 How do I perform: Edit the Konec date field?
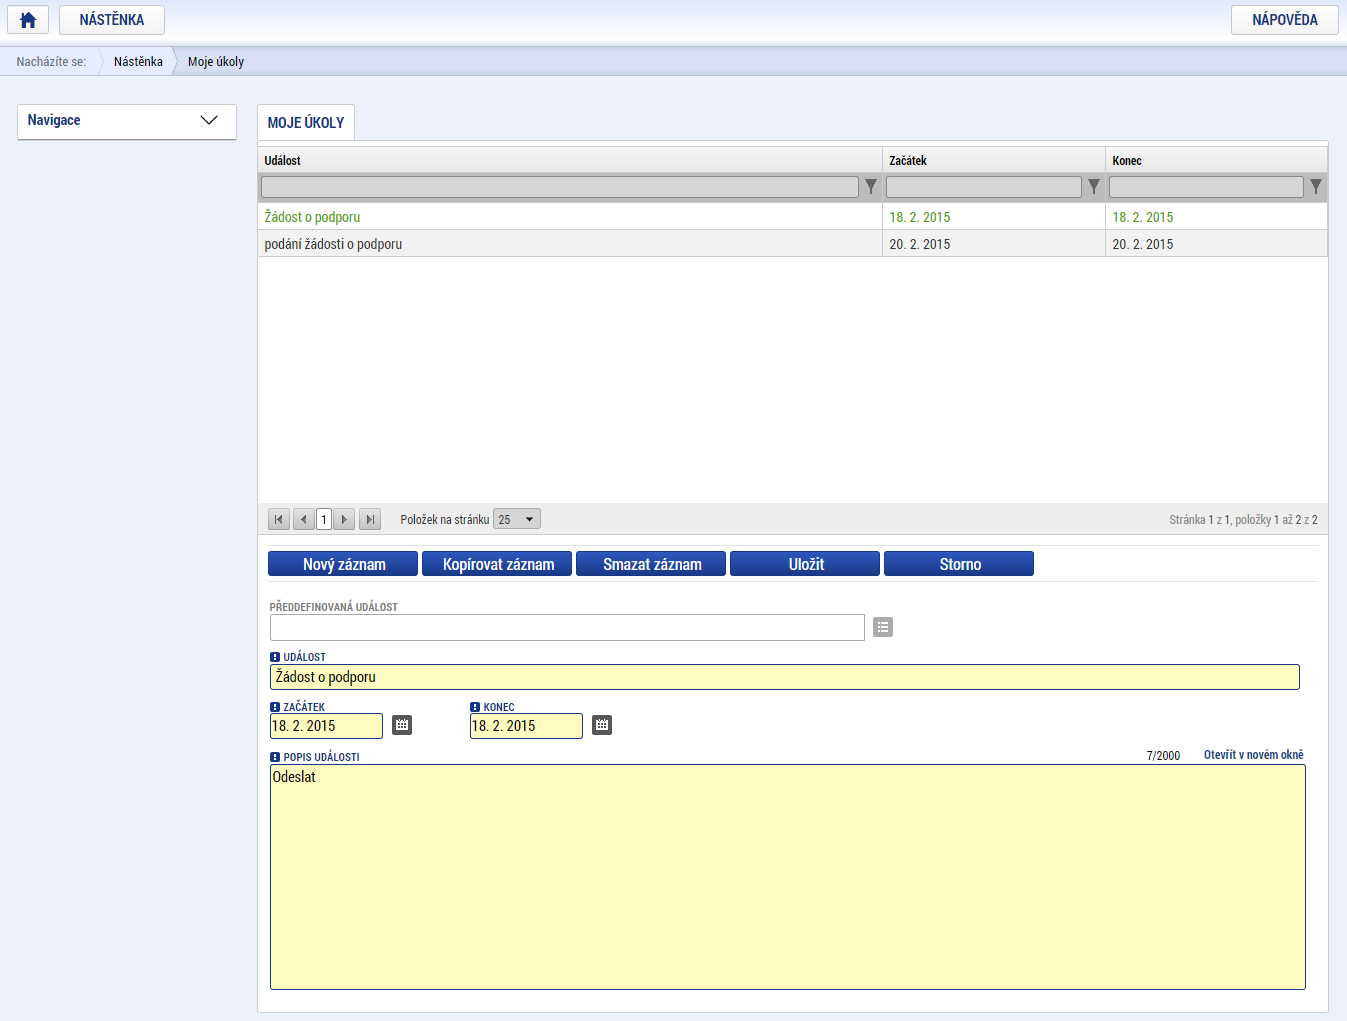coord(526,726)
